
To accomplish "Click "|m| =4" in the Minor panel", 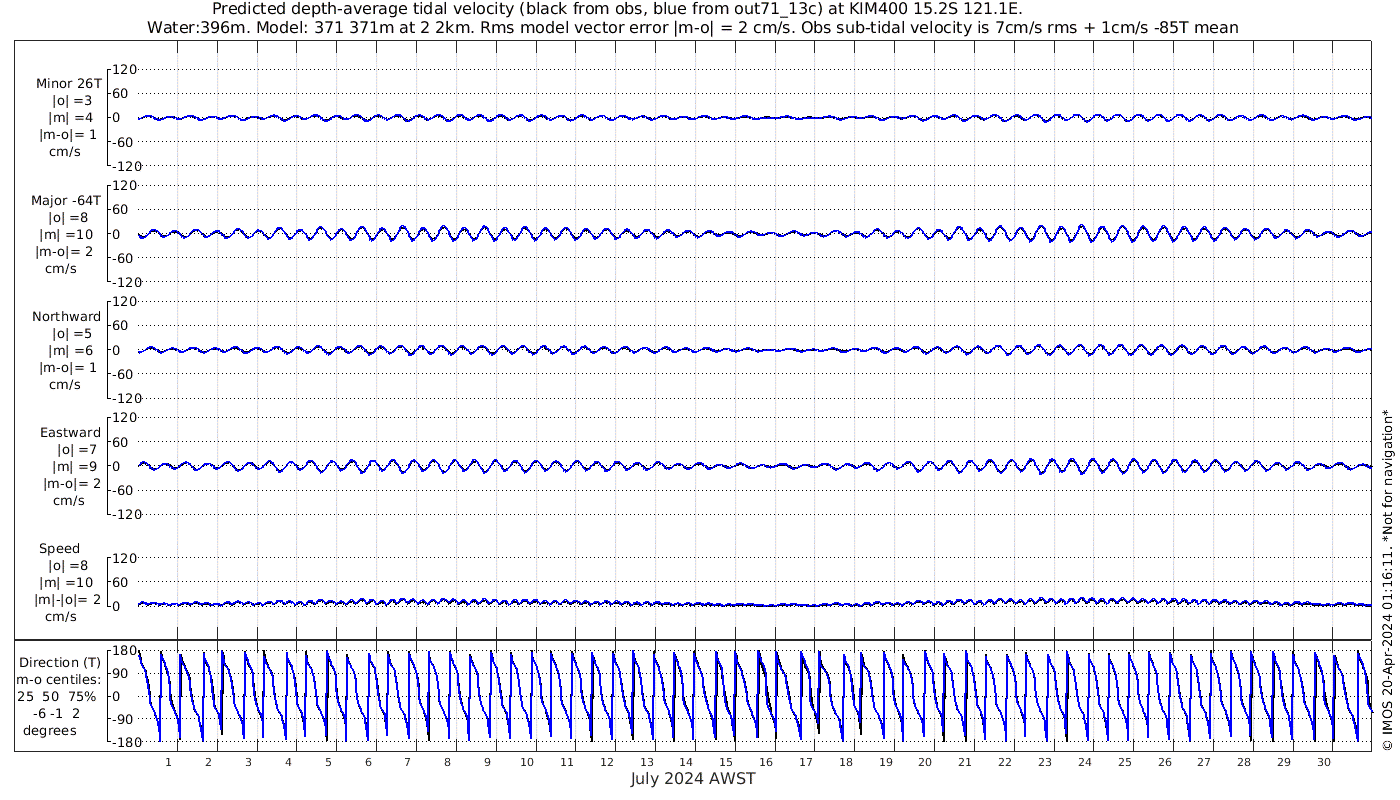I will click(x=72, y=118).
